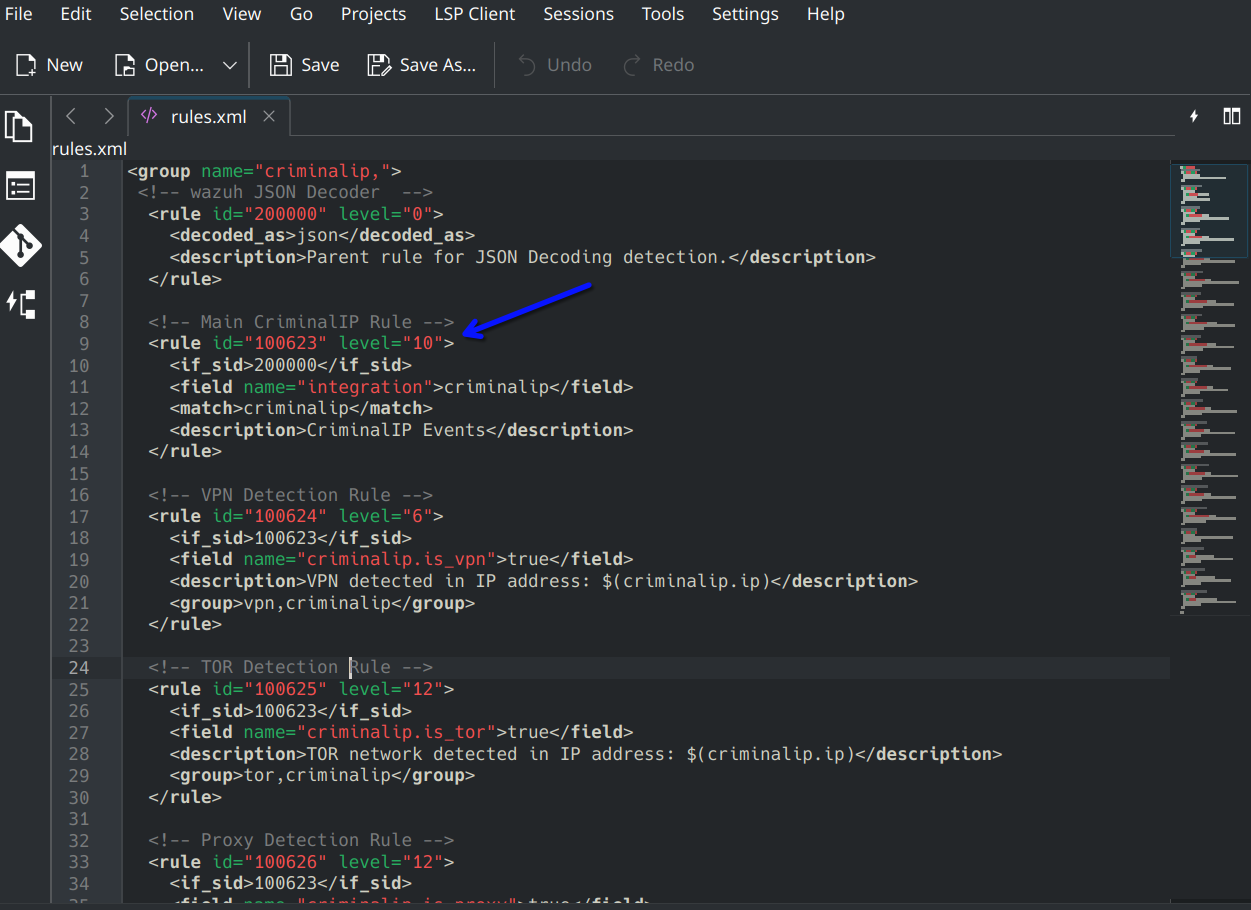Open the Projects menu
1251x910 pixels.
point(373,14)
